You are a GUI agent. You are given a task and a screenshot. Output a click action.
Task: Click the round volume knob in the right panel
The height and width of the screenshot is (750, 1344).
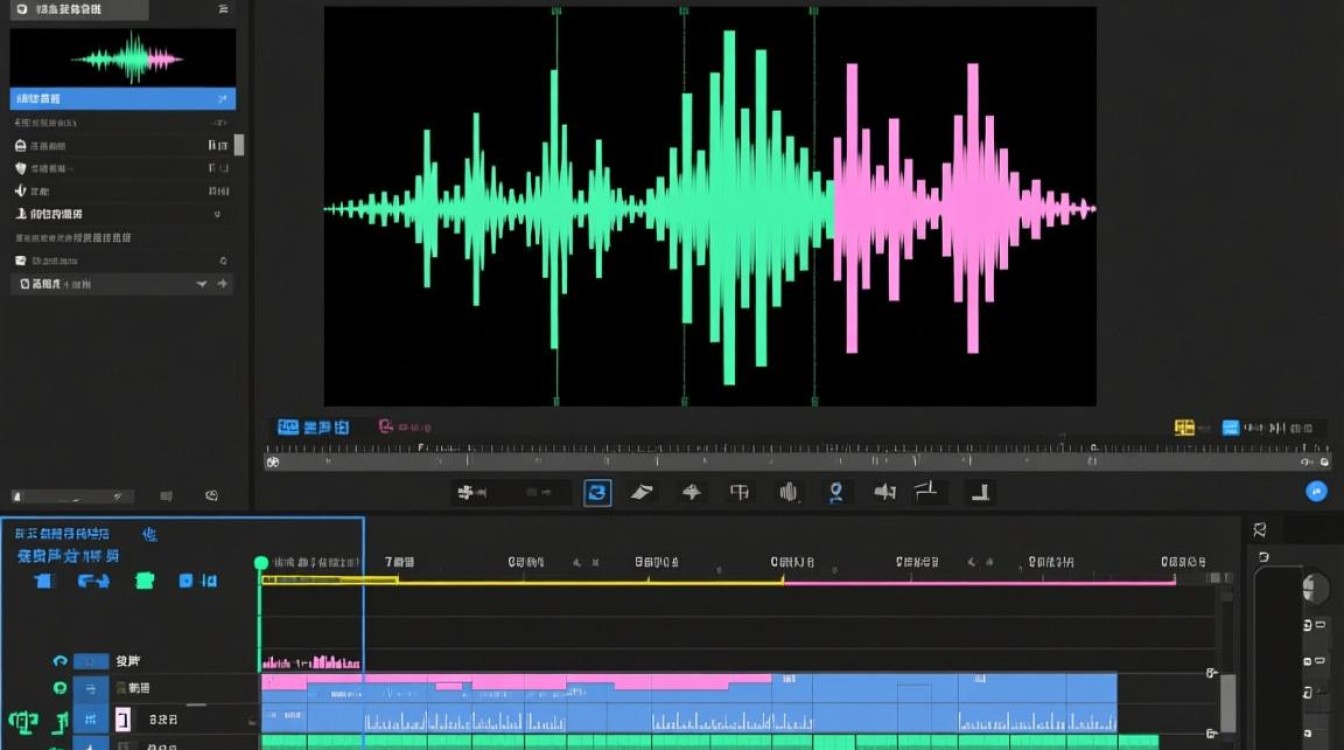click(1317, 588)
